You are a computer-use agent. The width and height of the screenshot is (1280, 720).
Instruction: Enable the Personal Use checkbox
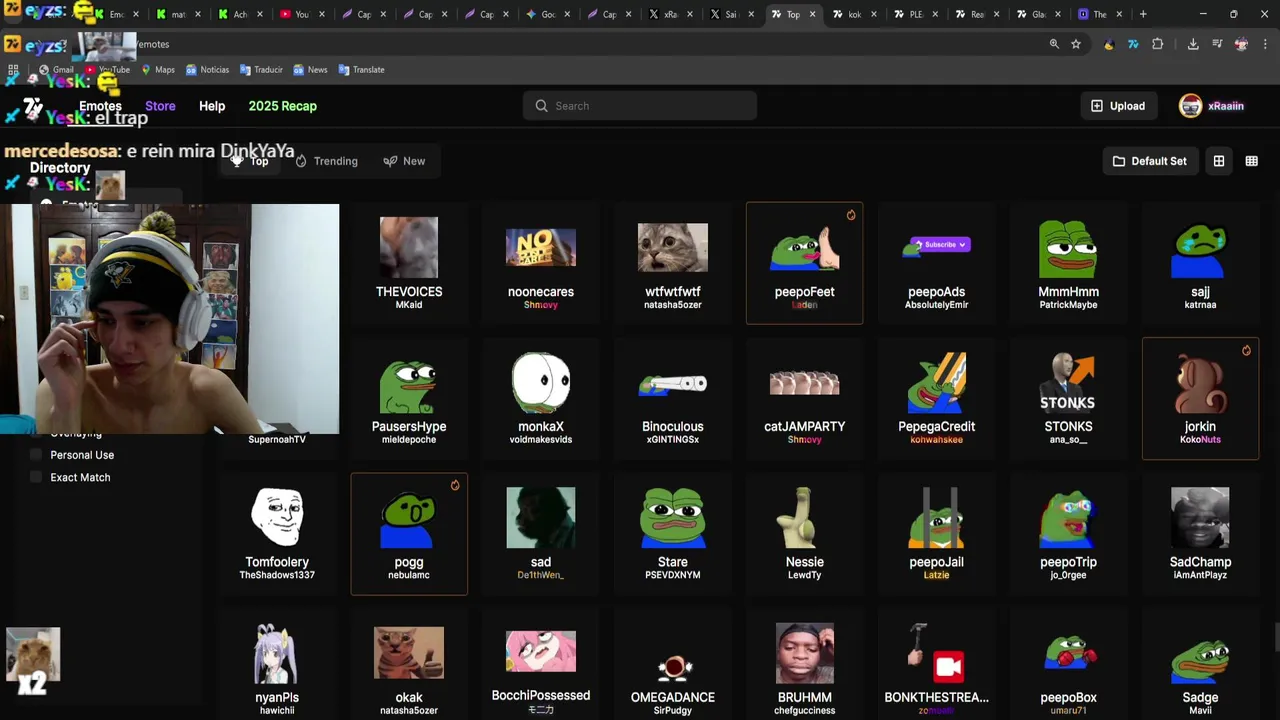tap(36, 455)
